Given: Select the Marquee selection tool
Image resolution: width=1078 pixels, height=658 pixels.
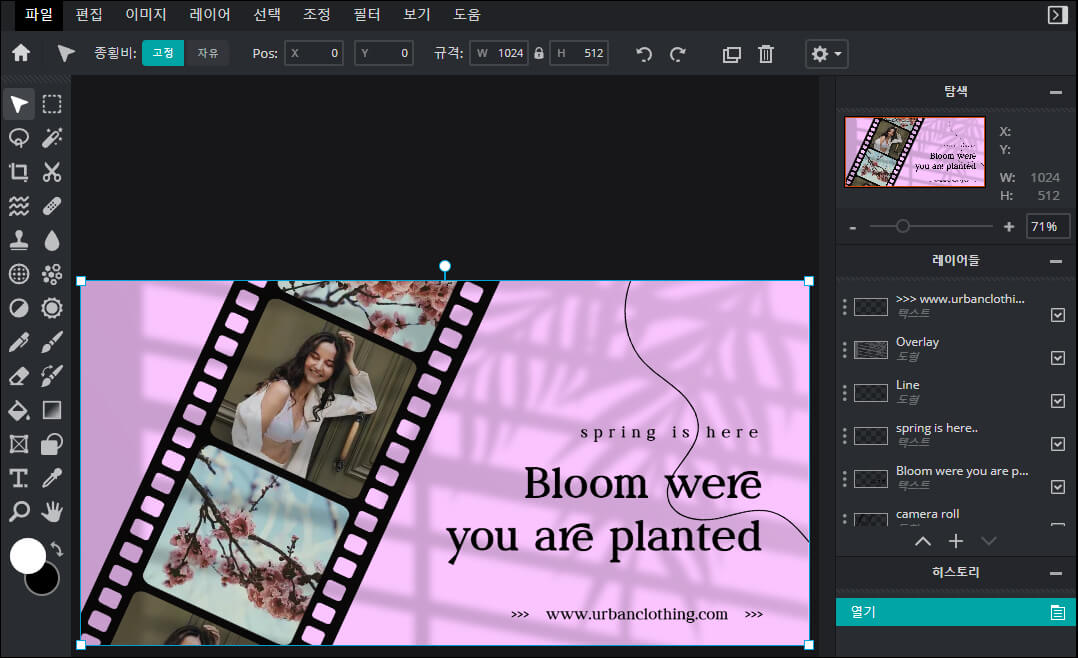Looking at the screenshot, I should click(x=52, y=105).
